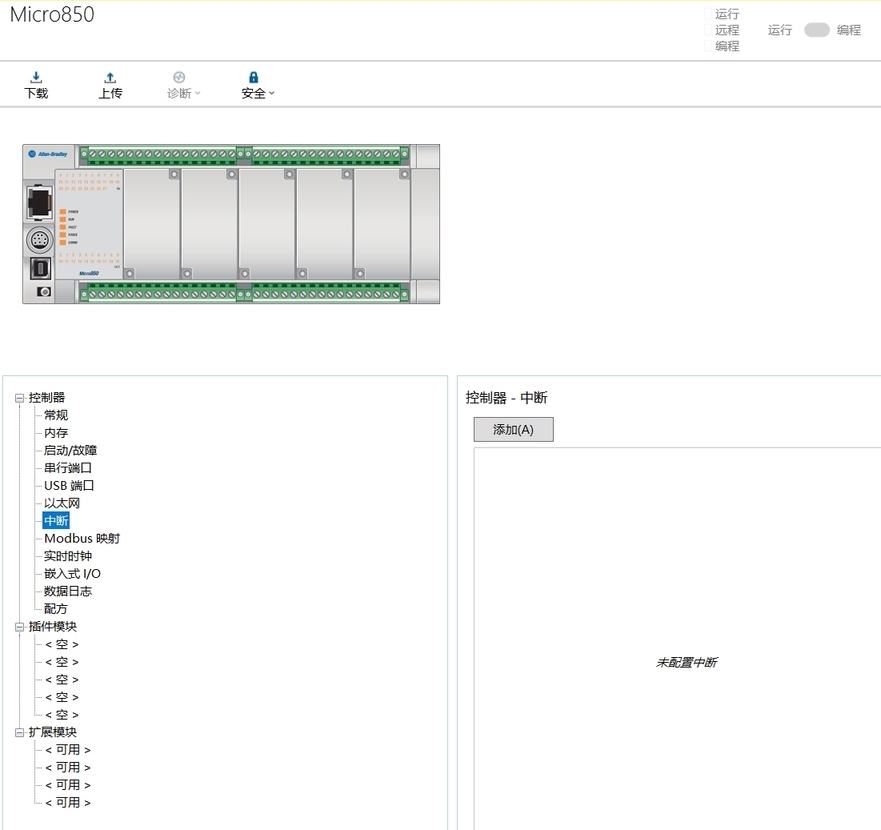The height and width of the screenshot is (830, 881).
Task: Select the last < 可用 > expansion slot
Action: [x=68, y=802]
